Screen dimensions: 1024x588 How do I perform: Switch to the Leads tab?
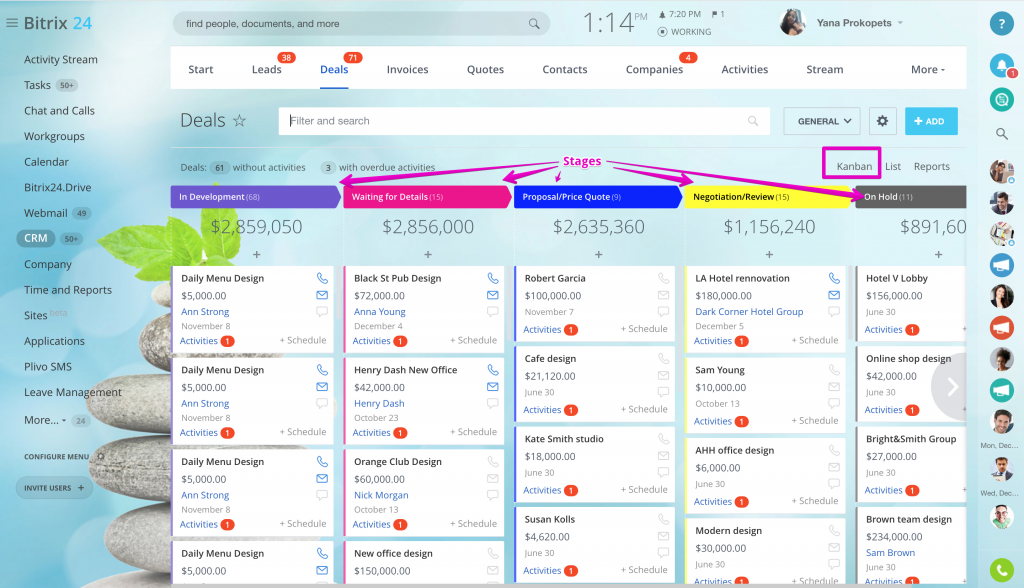[x=266, y=69]
